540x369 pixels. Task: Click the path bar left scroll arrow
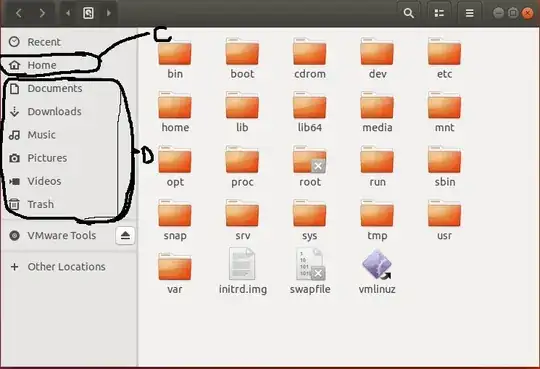click(x=68, y=13)
